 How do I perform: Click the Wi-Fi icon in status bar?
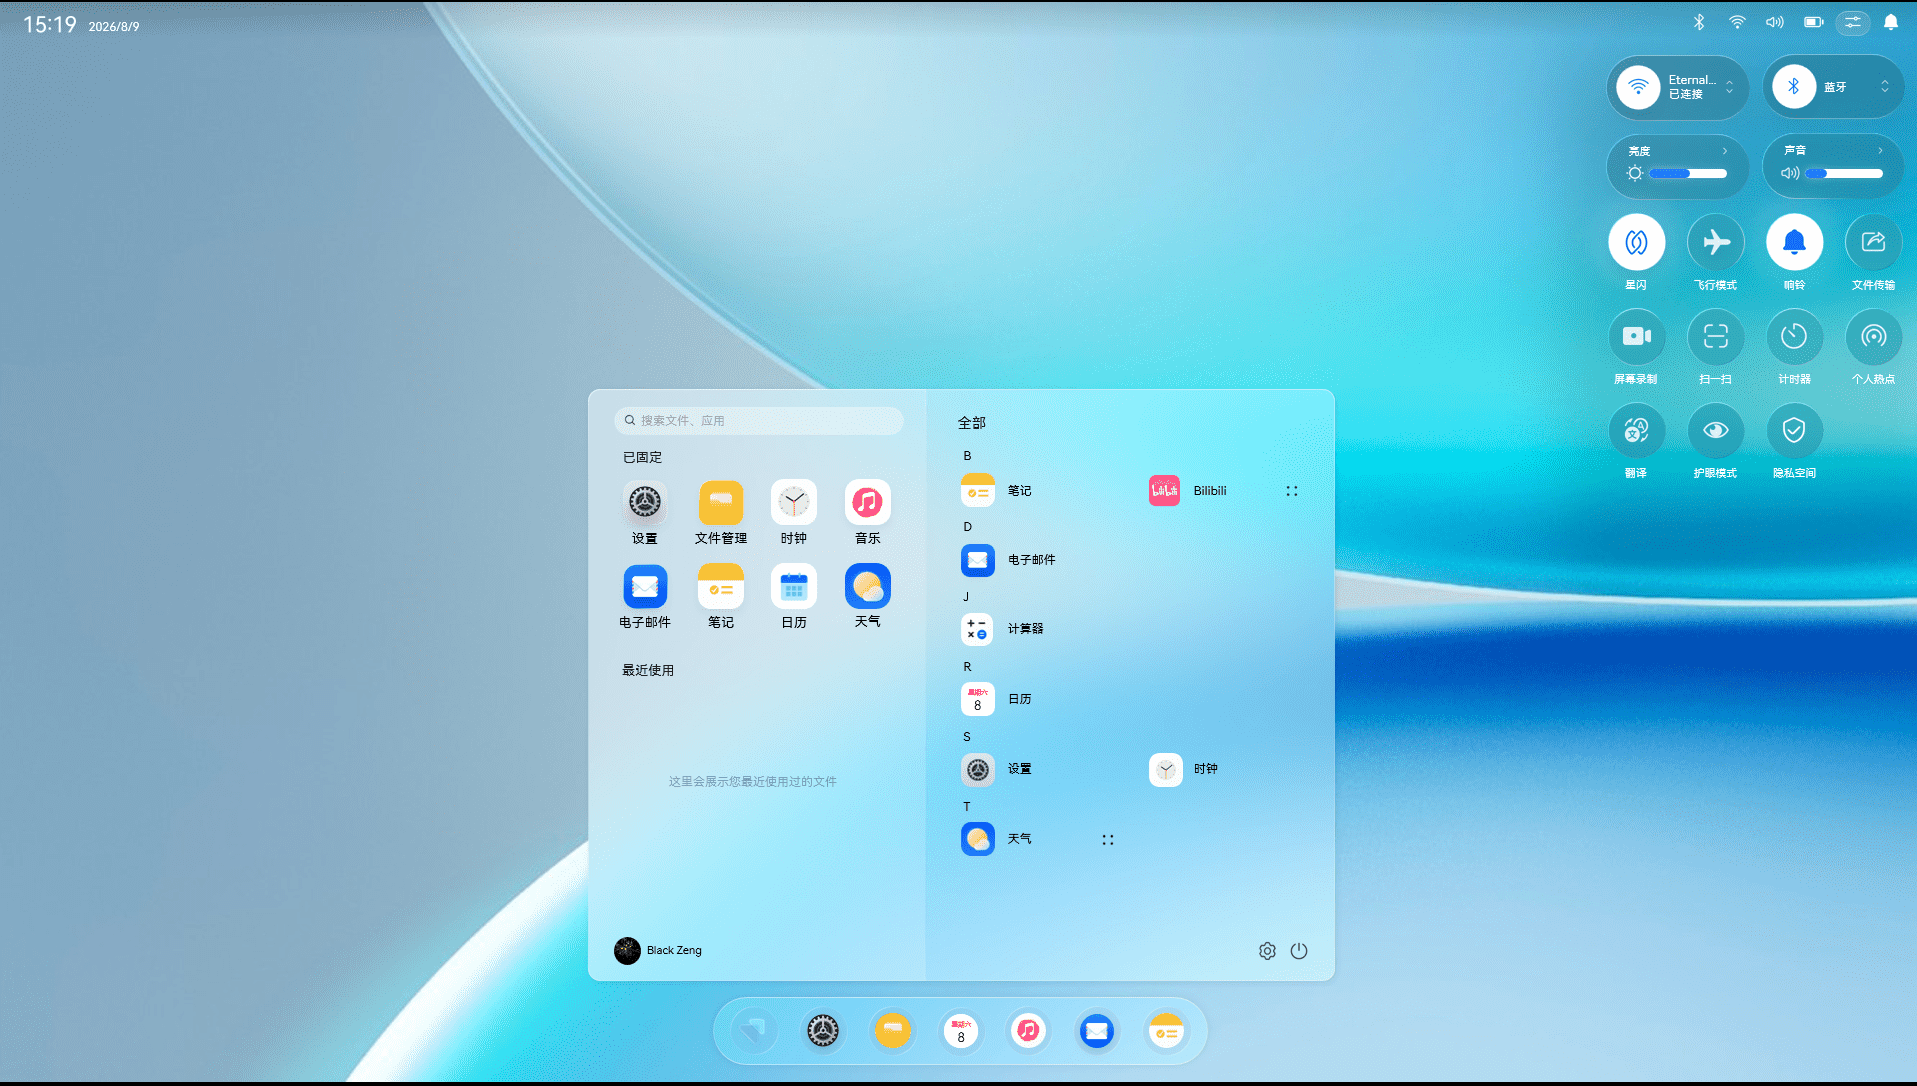tap(1737, 22)
